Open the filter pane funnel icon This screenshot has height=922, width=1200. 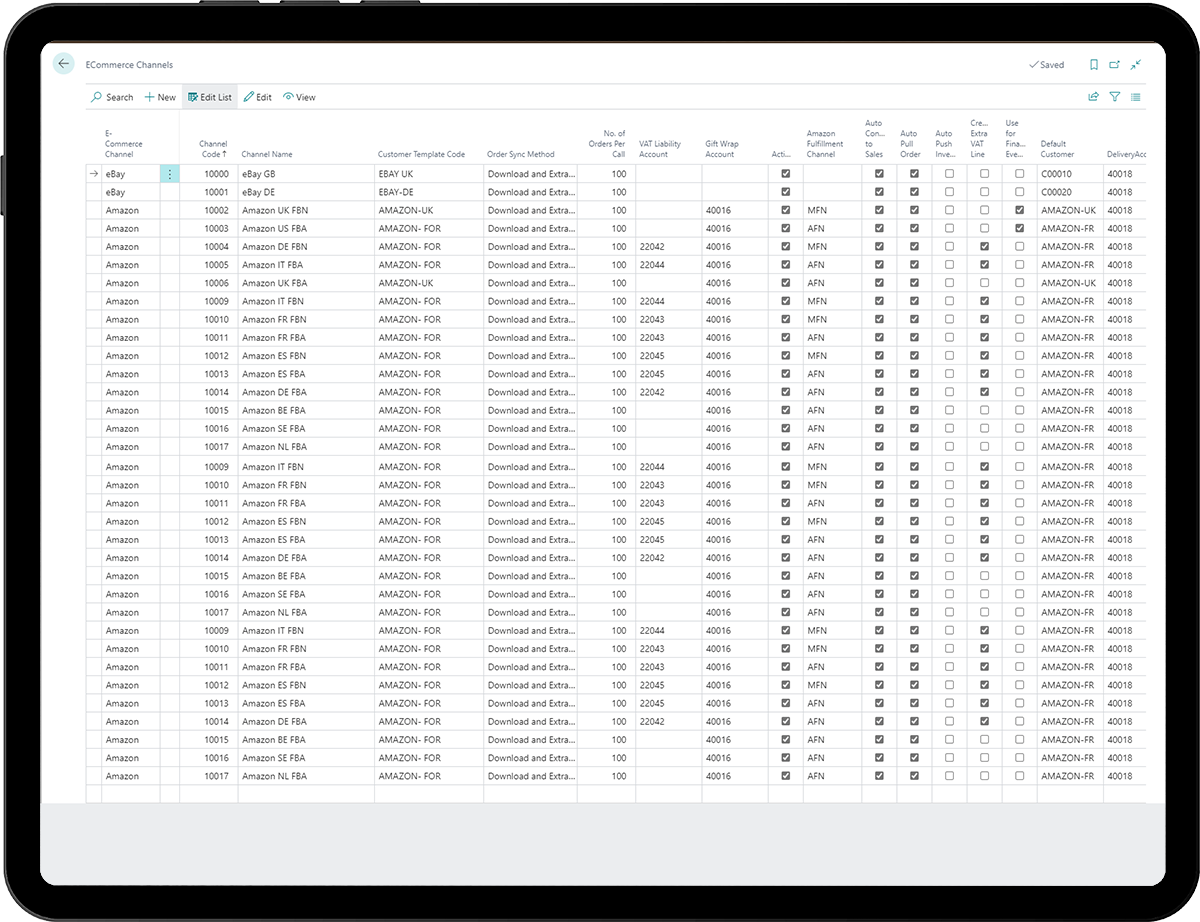(1115, 97)
